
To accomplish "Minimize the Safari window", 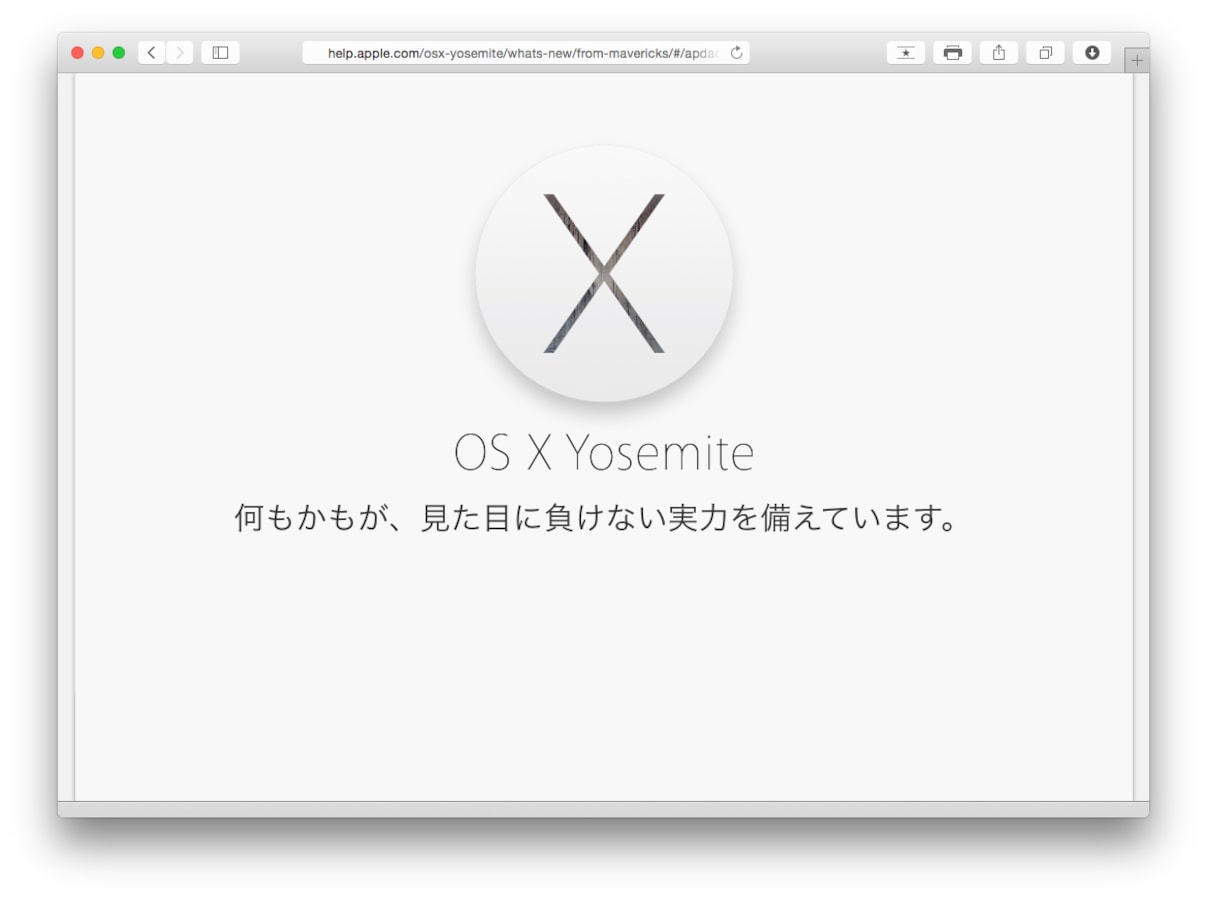I will pyautogui.click(x=98, y=53).
